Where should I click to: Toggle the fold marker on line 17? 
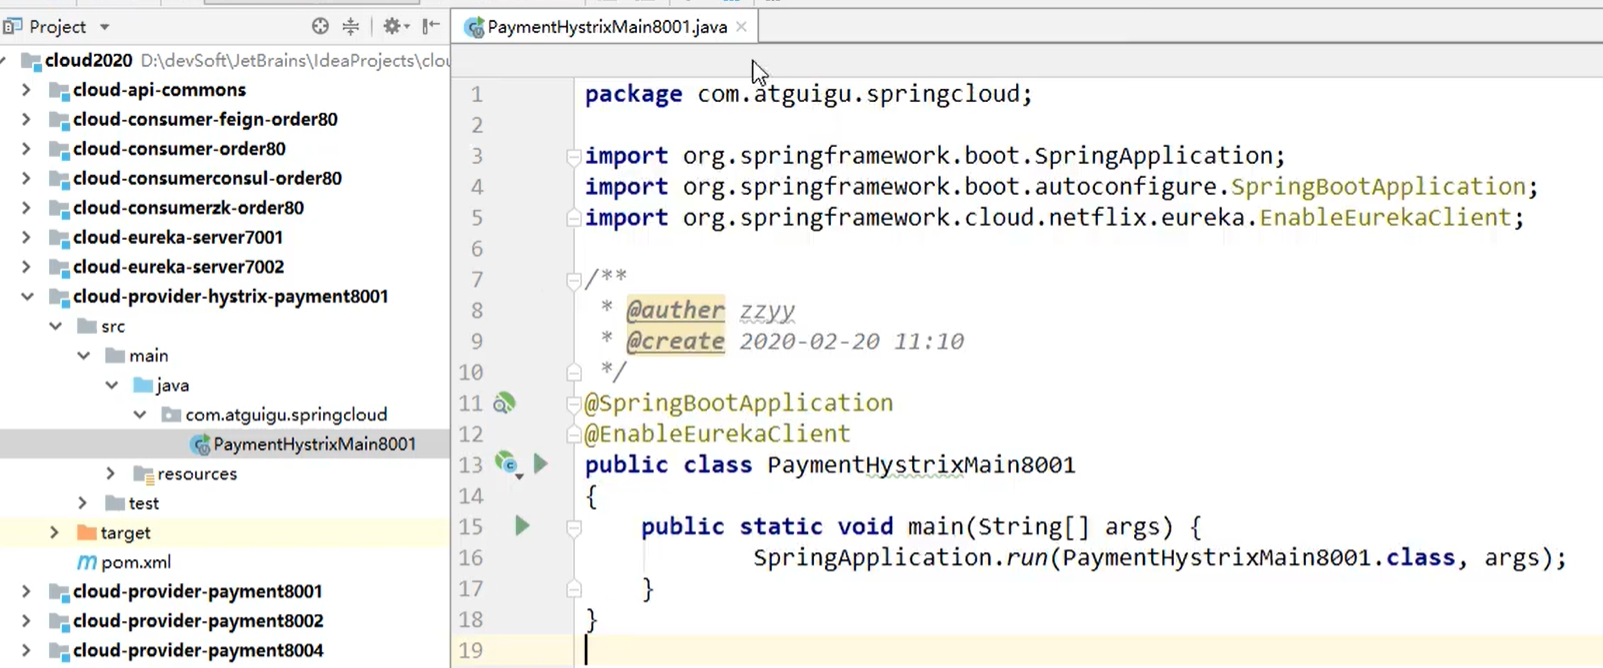pyautogui.click(x=573, y=589)
